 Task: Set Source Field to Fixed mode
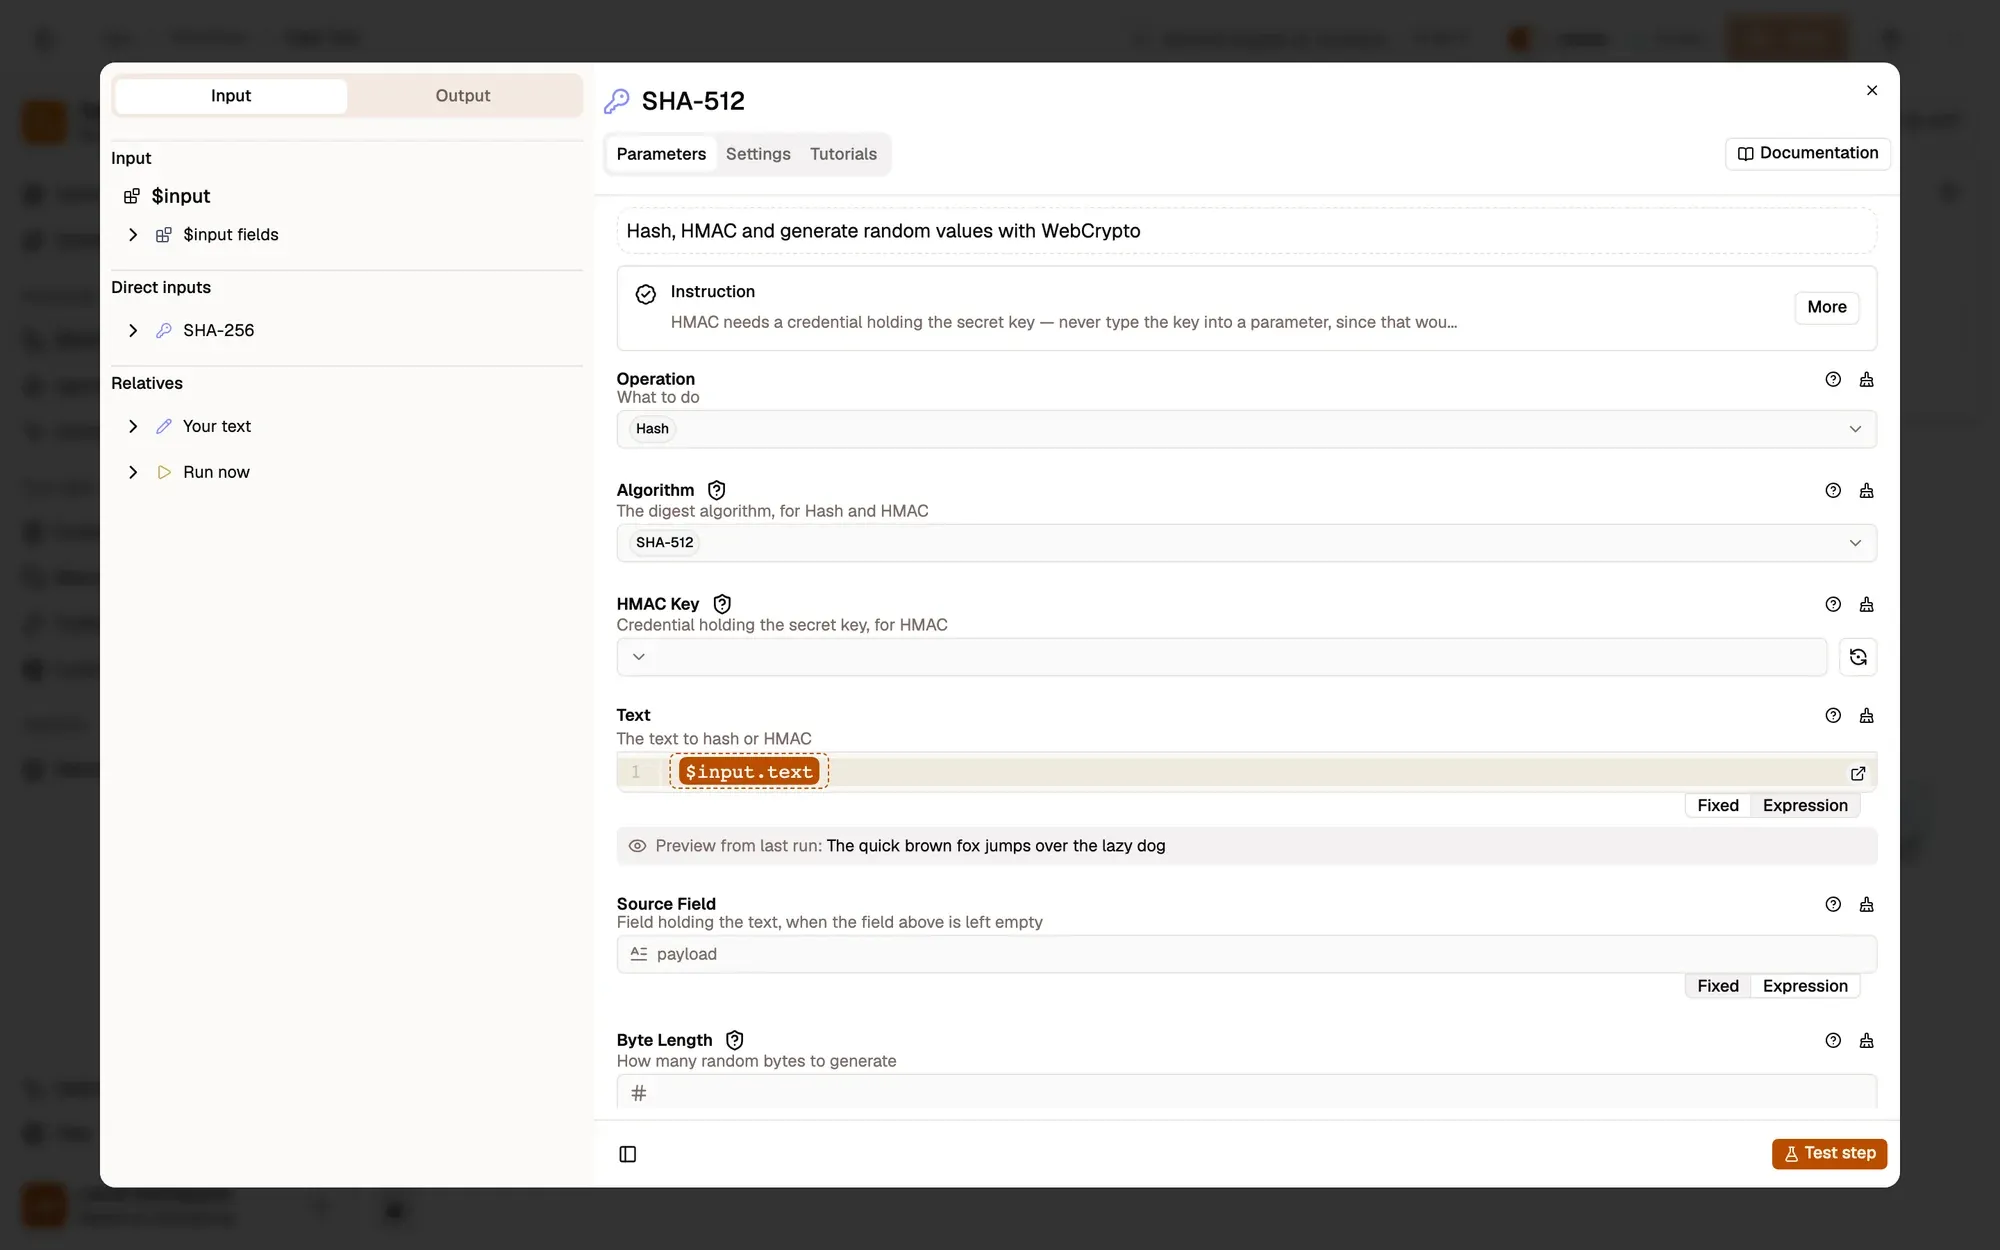point(1718,986)
